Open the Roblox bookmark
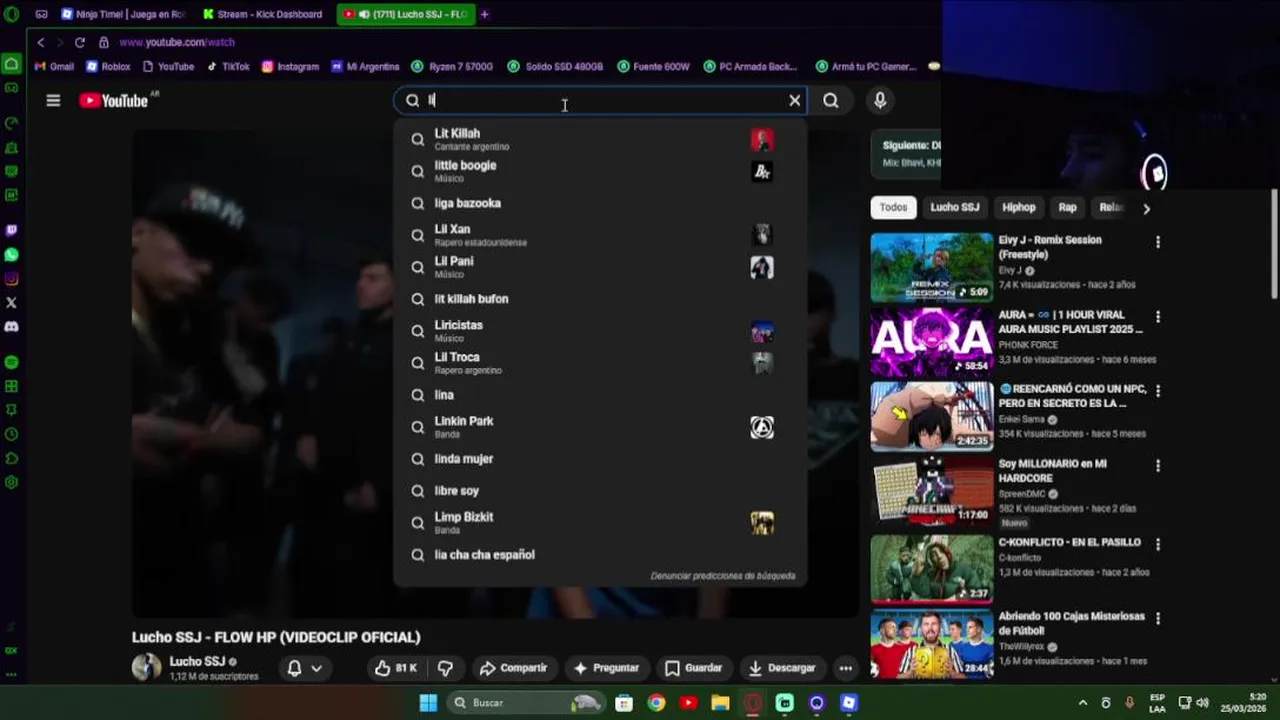Screen dimensions: 1280x720 pyautogui.click(x=108, y=66)
